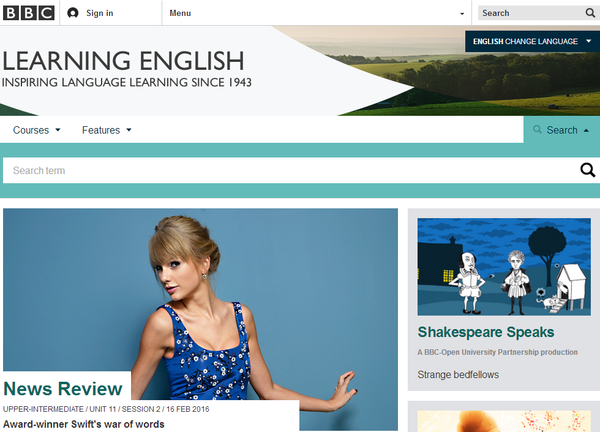Click Inspiring Language Learning Since 1943 tagline
Viewport: 600px width, 432px height.
pos(127,82)
